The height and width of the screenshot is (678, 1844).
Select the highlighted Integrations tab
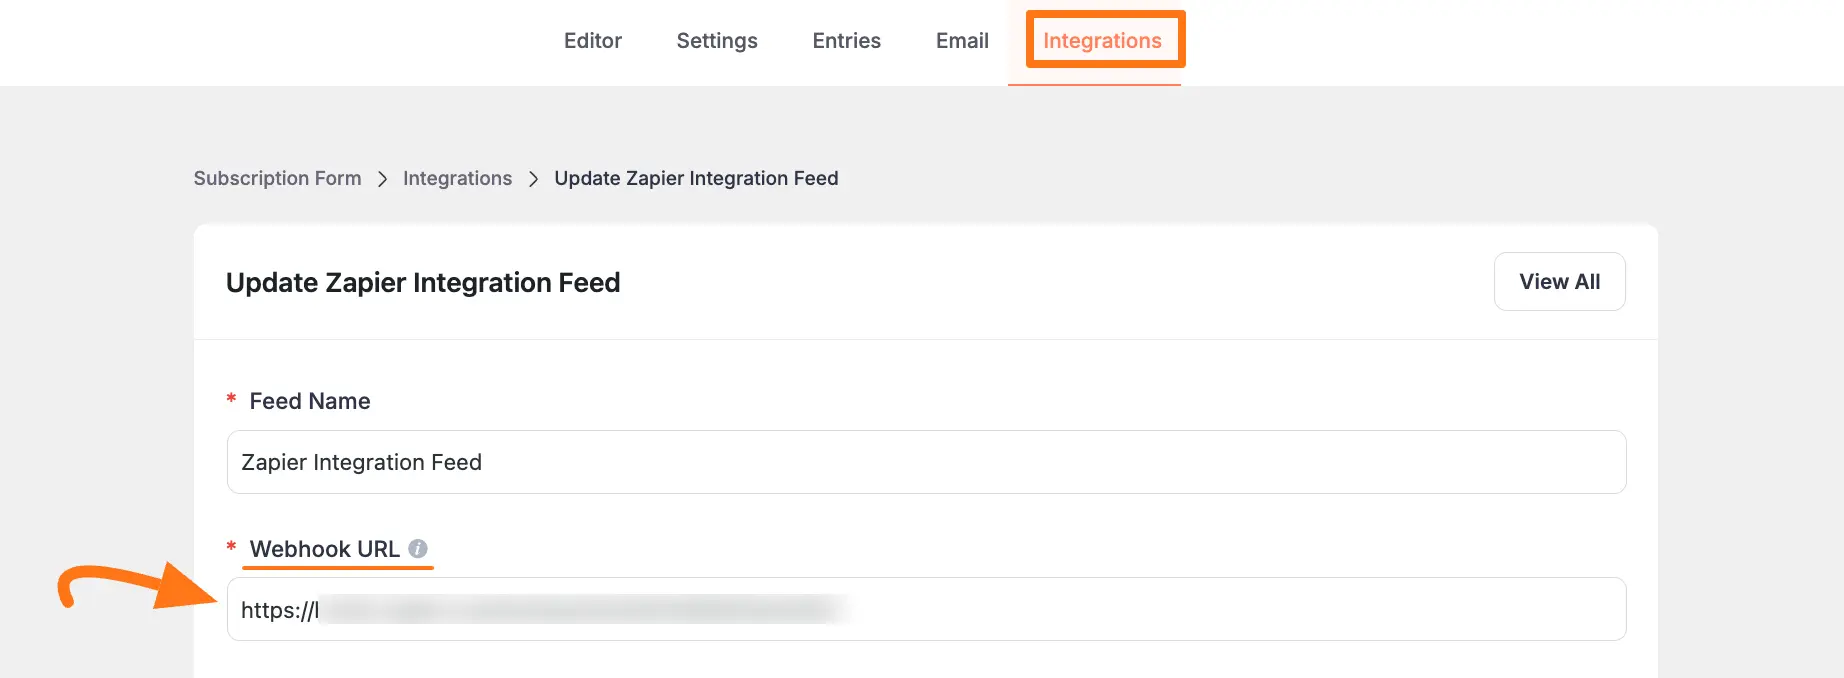tap(1102, 41)
